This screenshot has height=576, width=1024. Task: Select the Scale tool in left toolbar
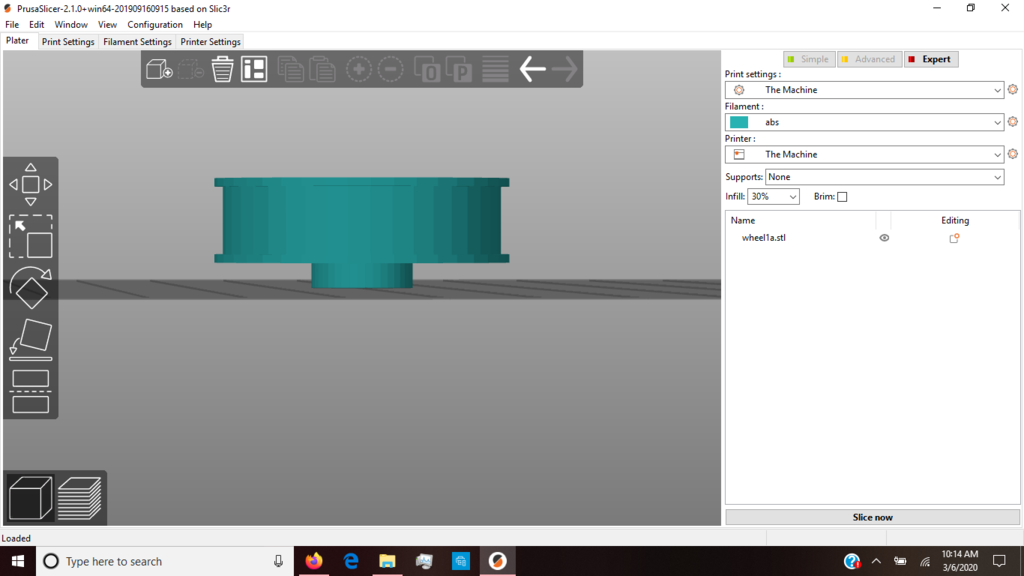click(30, 238)
